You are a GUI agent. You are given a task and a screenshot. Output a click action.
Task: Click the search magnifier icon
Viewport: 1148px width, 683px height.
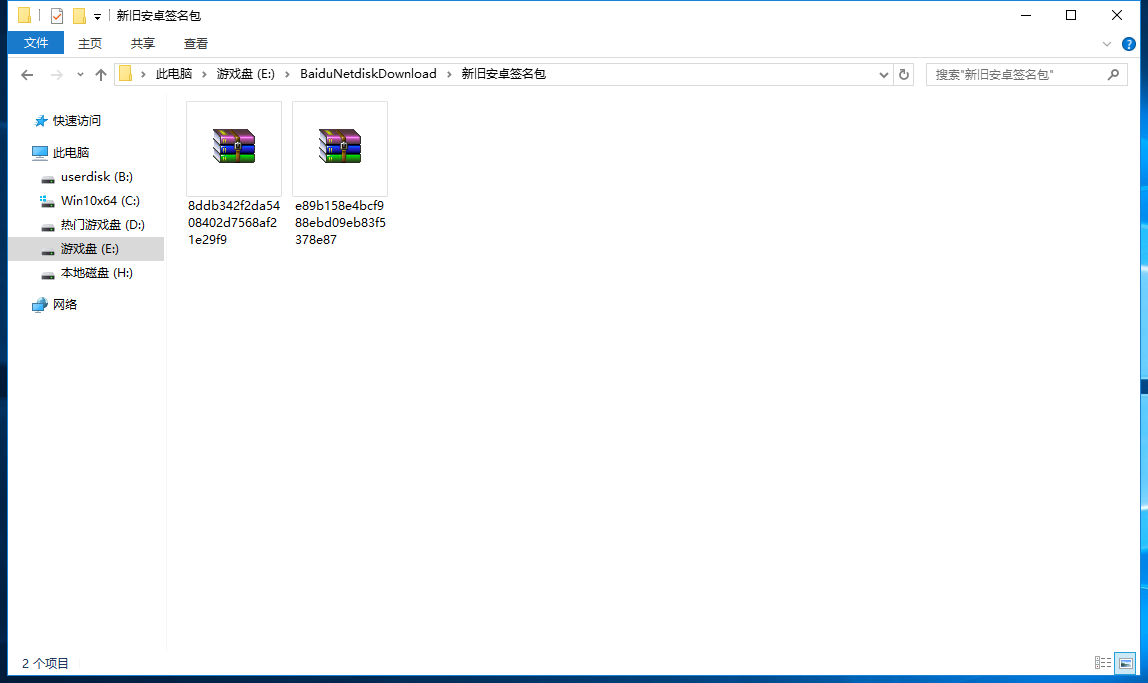pos(1113,75)
